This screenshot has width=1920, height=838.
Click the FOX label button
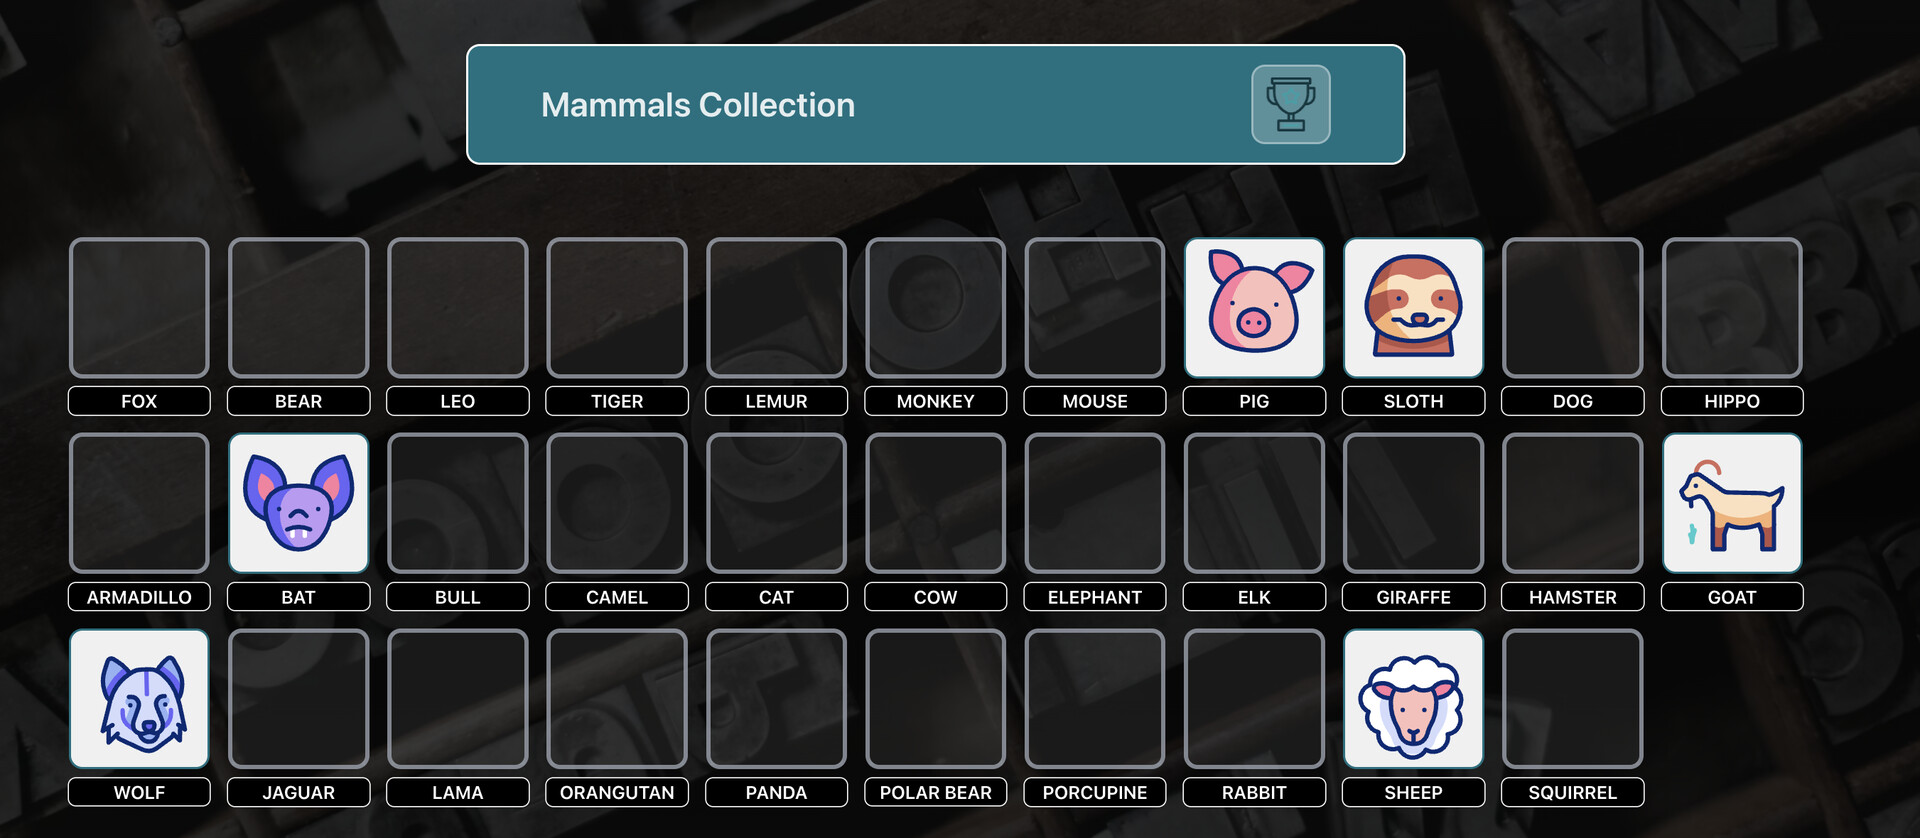point(139,401)
